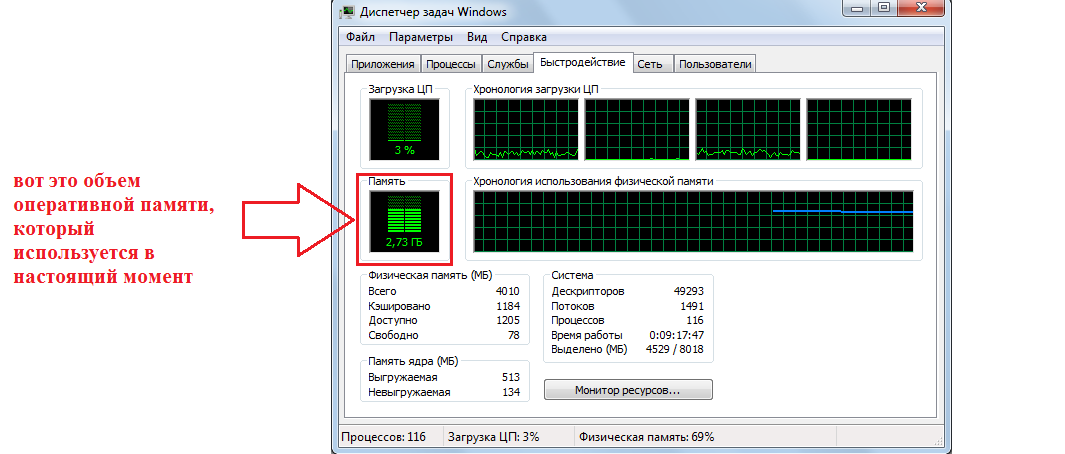Click the CPU load 3 % gauge
This screenshot has height=454, width=1065.
[404, 129]
